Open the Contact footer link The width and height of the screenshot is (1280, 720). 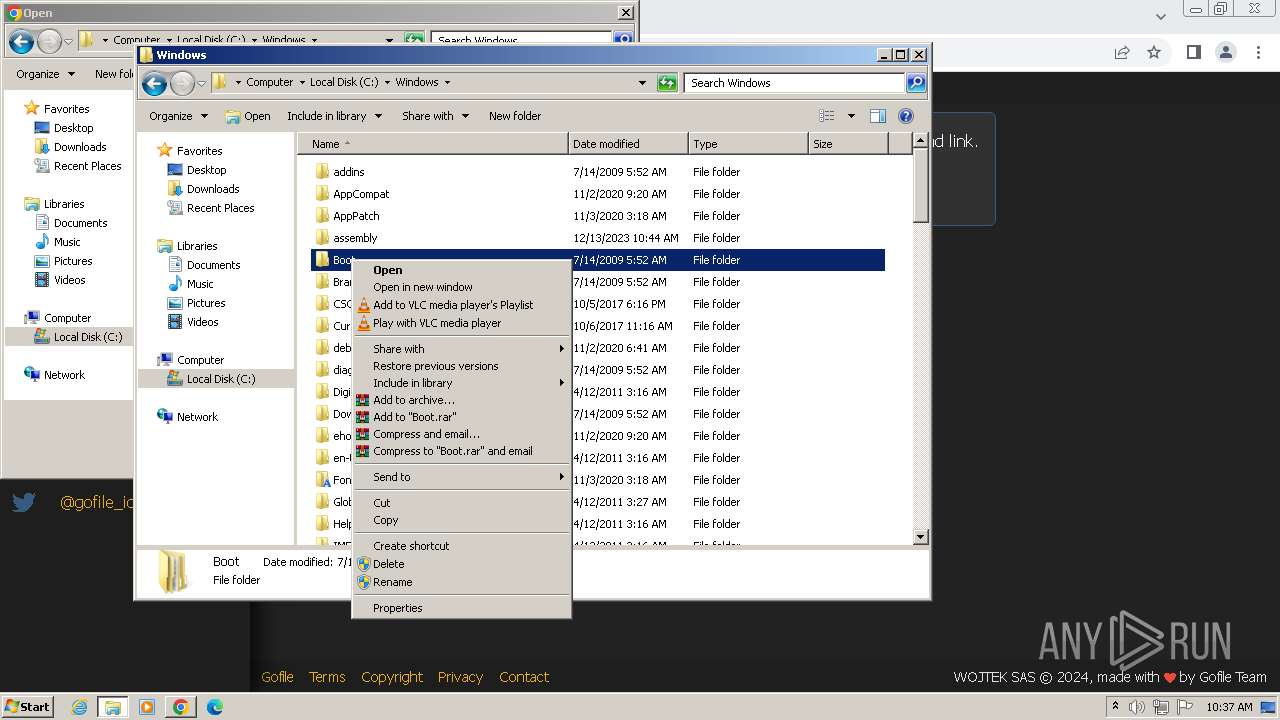pyautogui.click(x=524, y=677)
